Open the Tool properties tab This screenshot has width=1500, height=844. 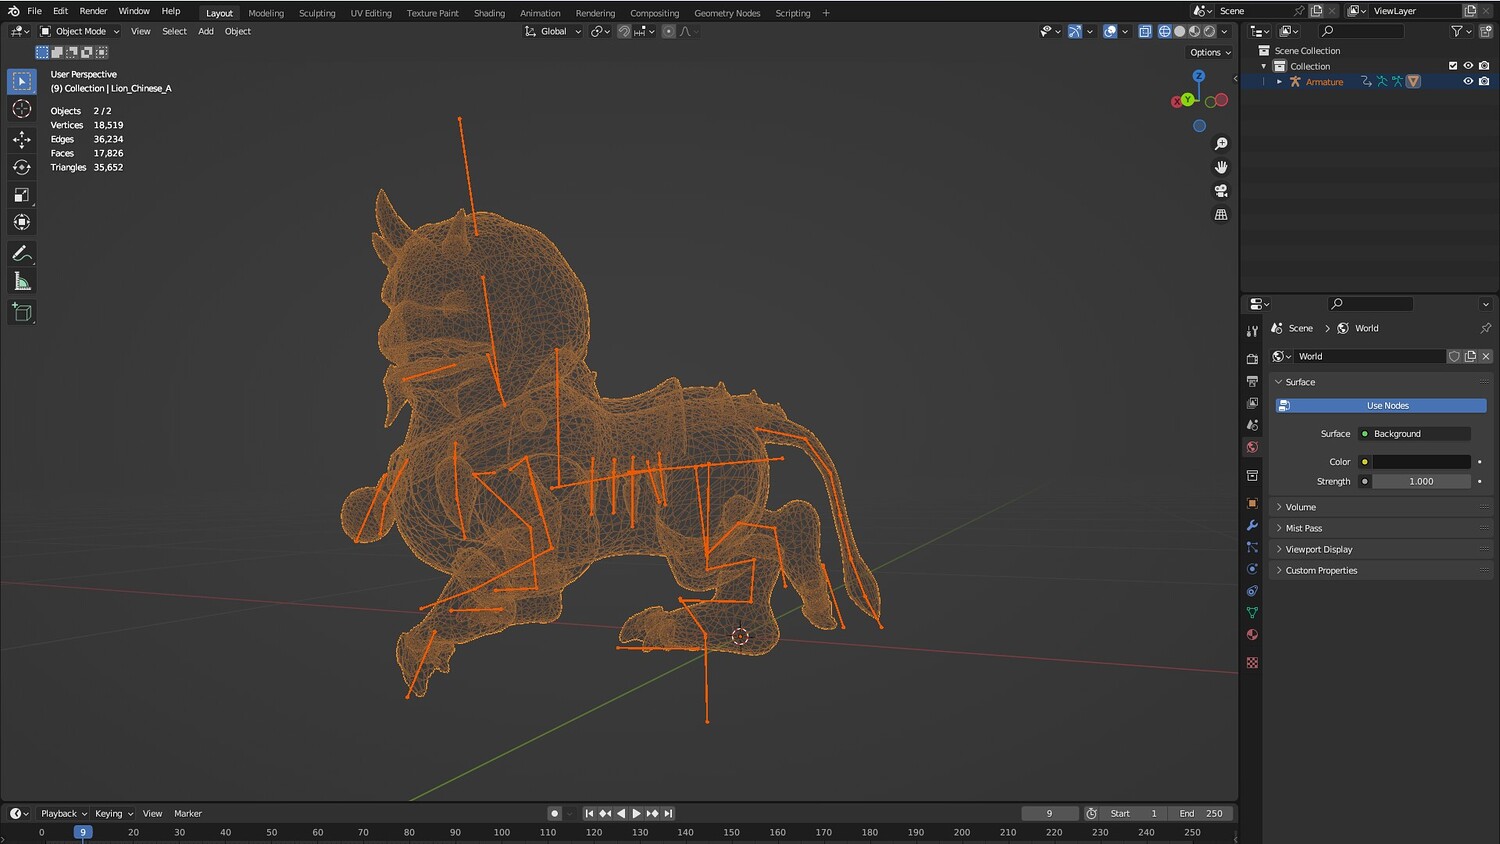click(1252, 331)
